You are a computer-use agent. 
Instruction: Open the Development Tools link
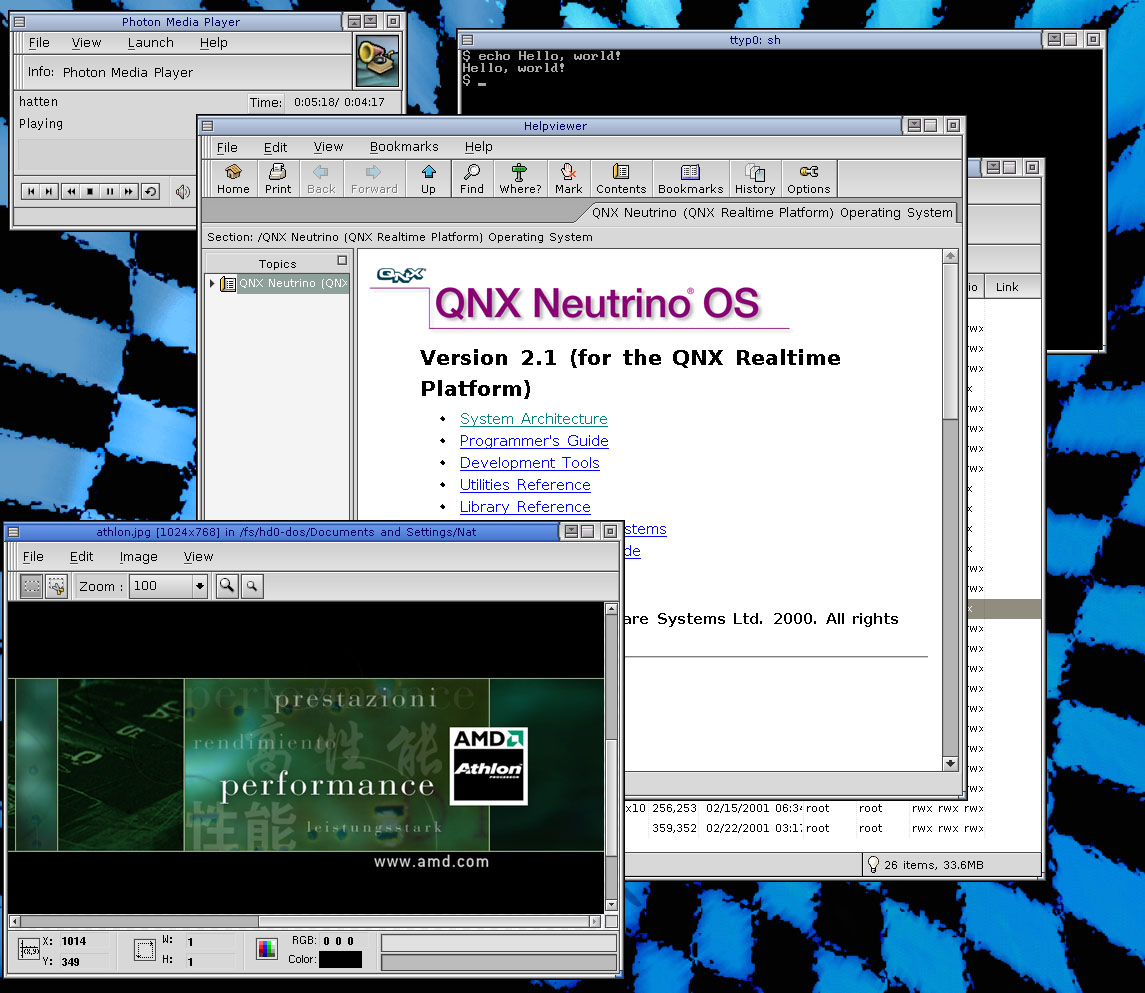[x=529, y=463]
